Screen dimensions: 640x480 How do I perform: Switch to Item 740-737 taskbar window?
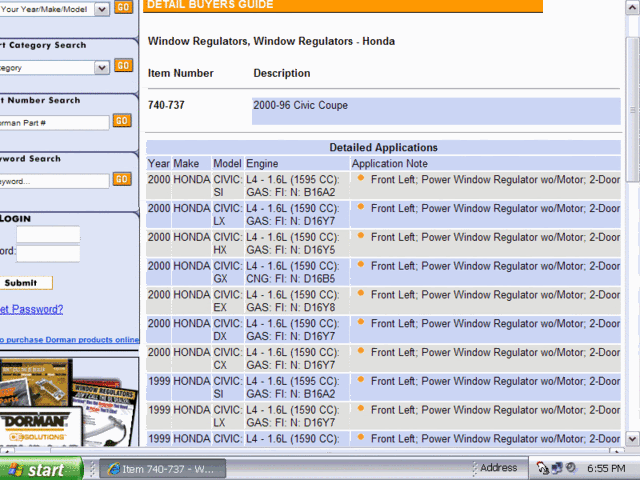[x=163, y=469]
